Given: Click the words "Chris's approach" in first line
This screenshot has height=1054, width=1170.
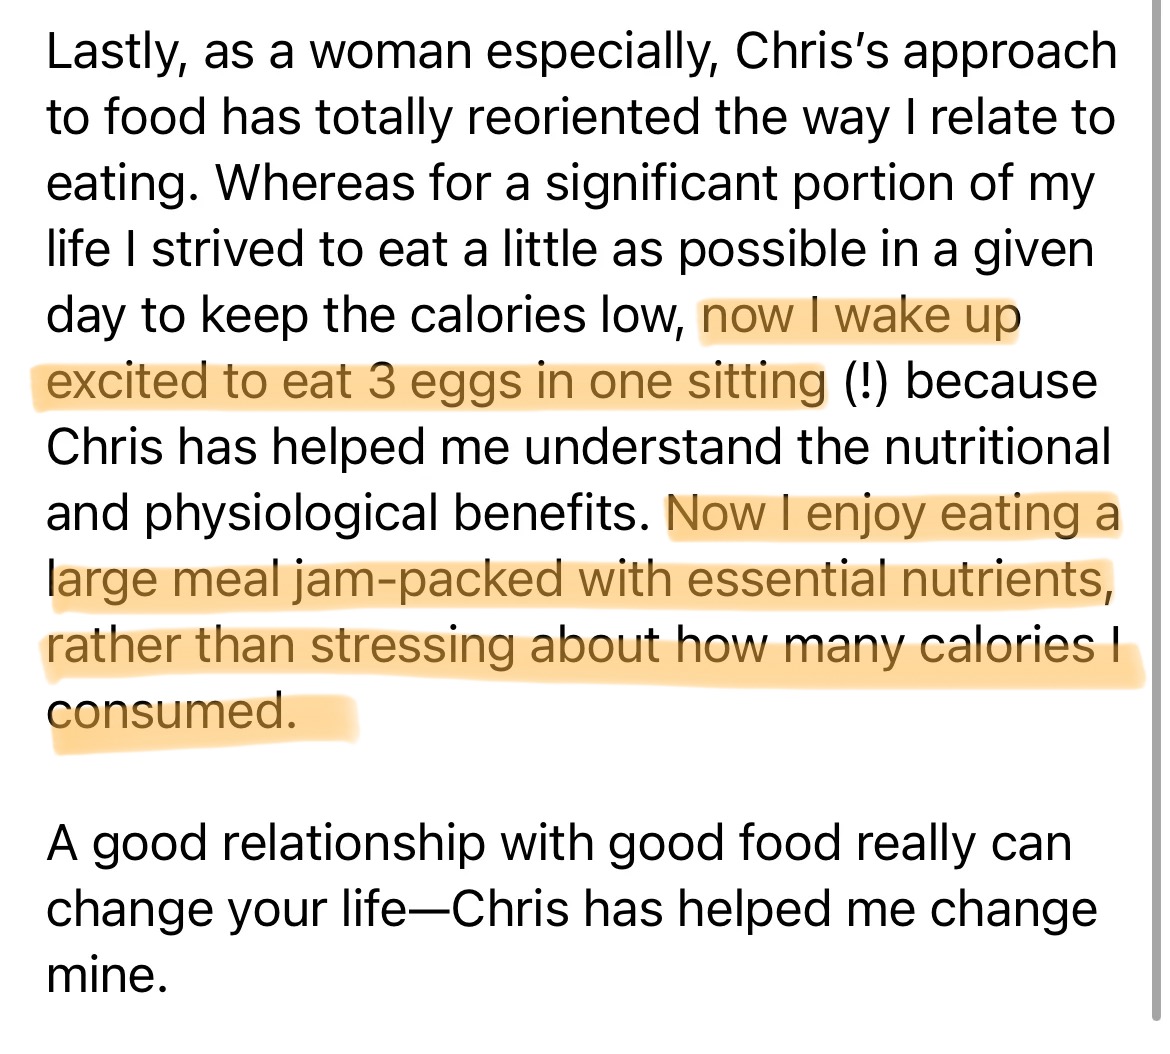Looking at the screenshot, I should click(925, 54).
